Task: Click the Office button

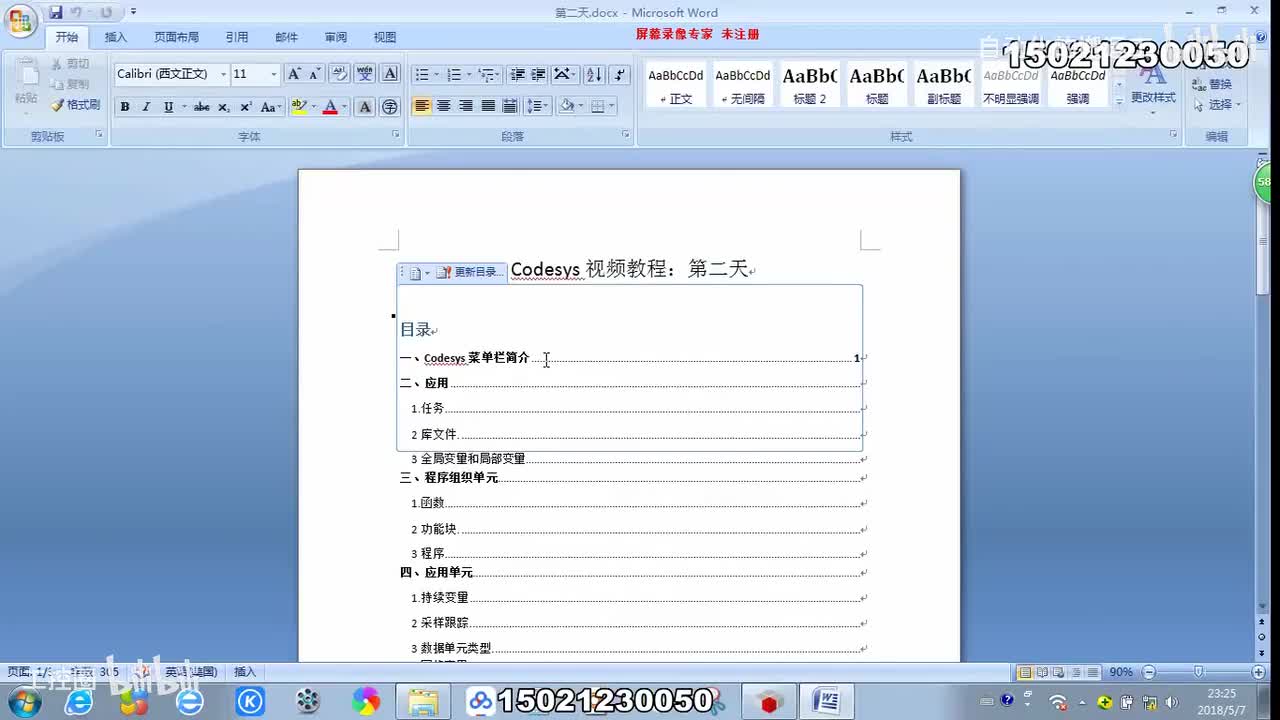Action: [x=20, y=19]
